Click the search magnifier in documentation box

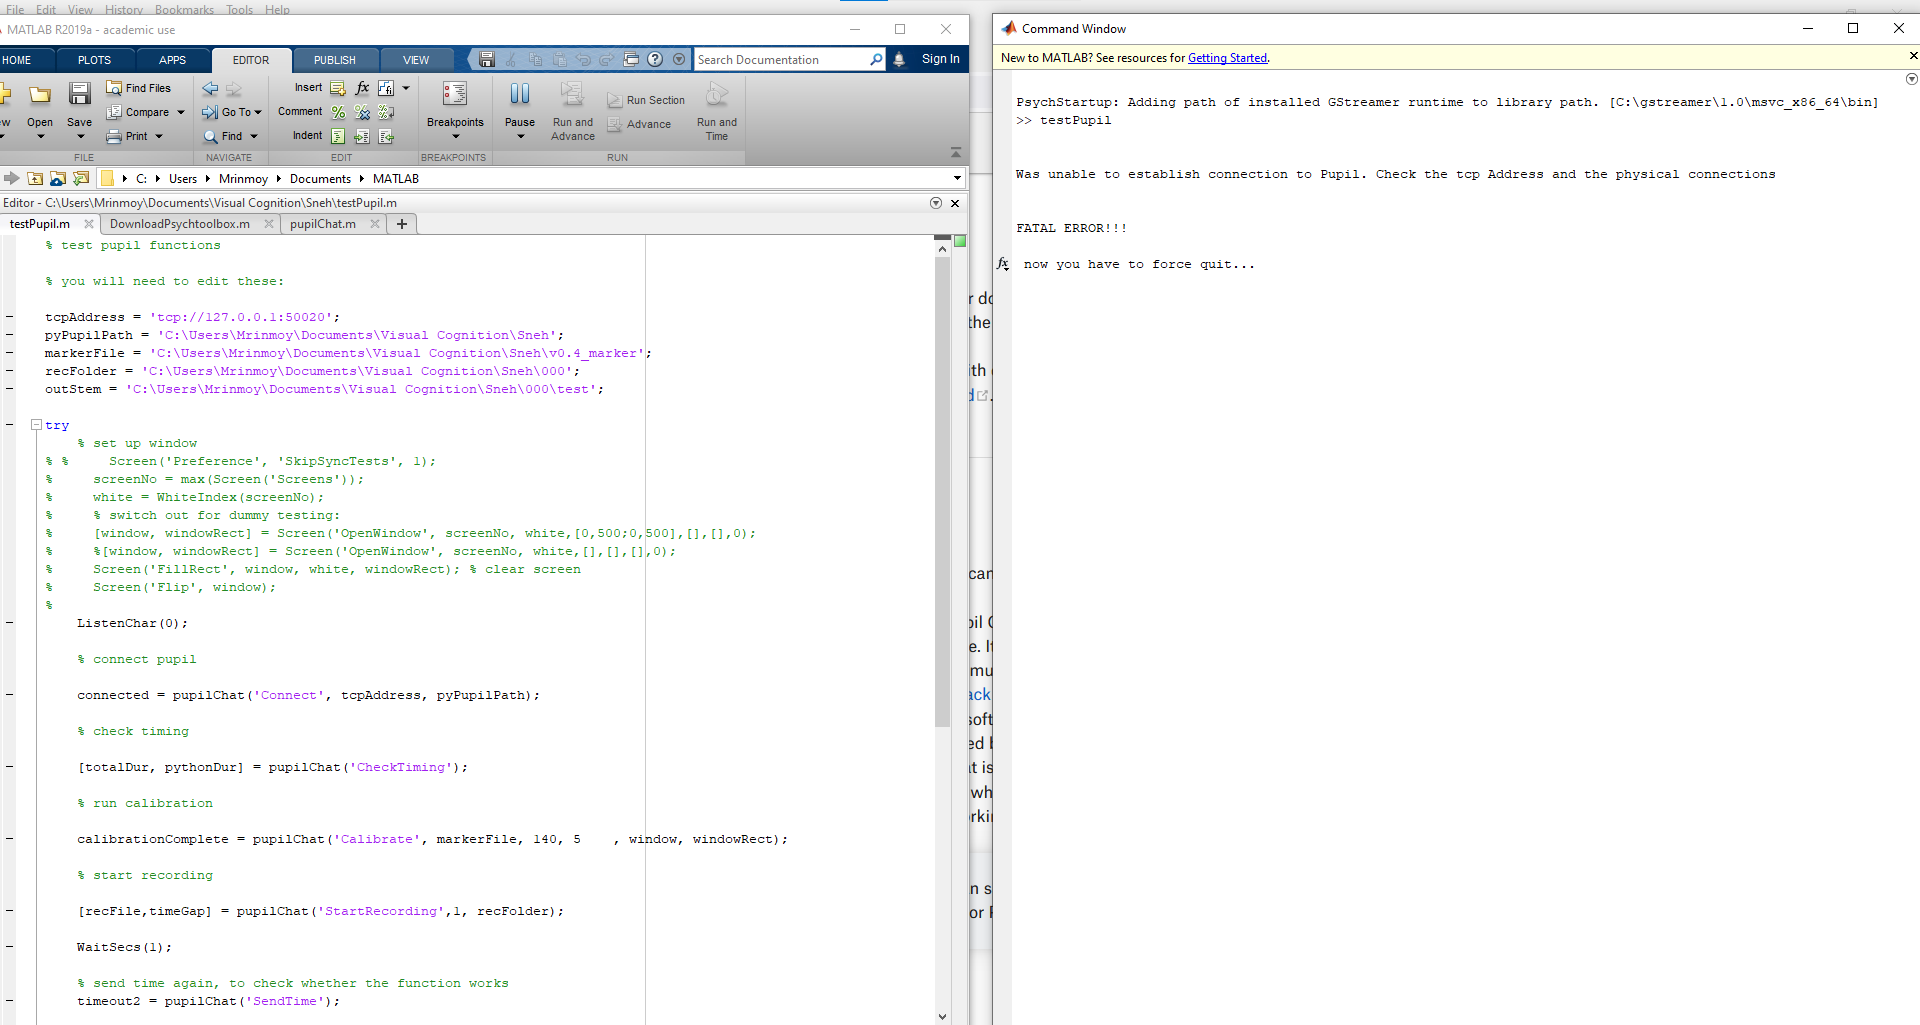876,60
